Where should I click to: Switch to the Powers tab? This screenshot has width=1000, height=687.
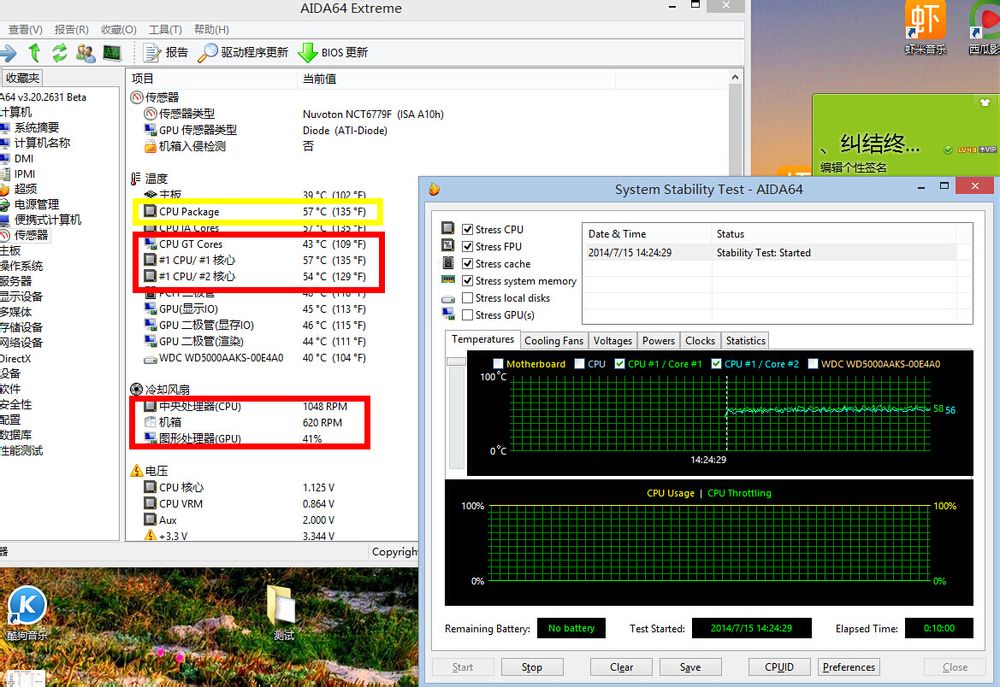(x=658, y=341)
